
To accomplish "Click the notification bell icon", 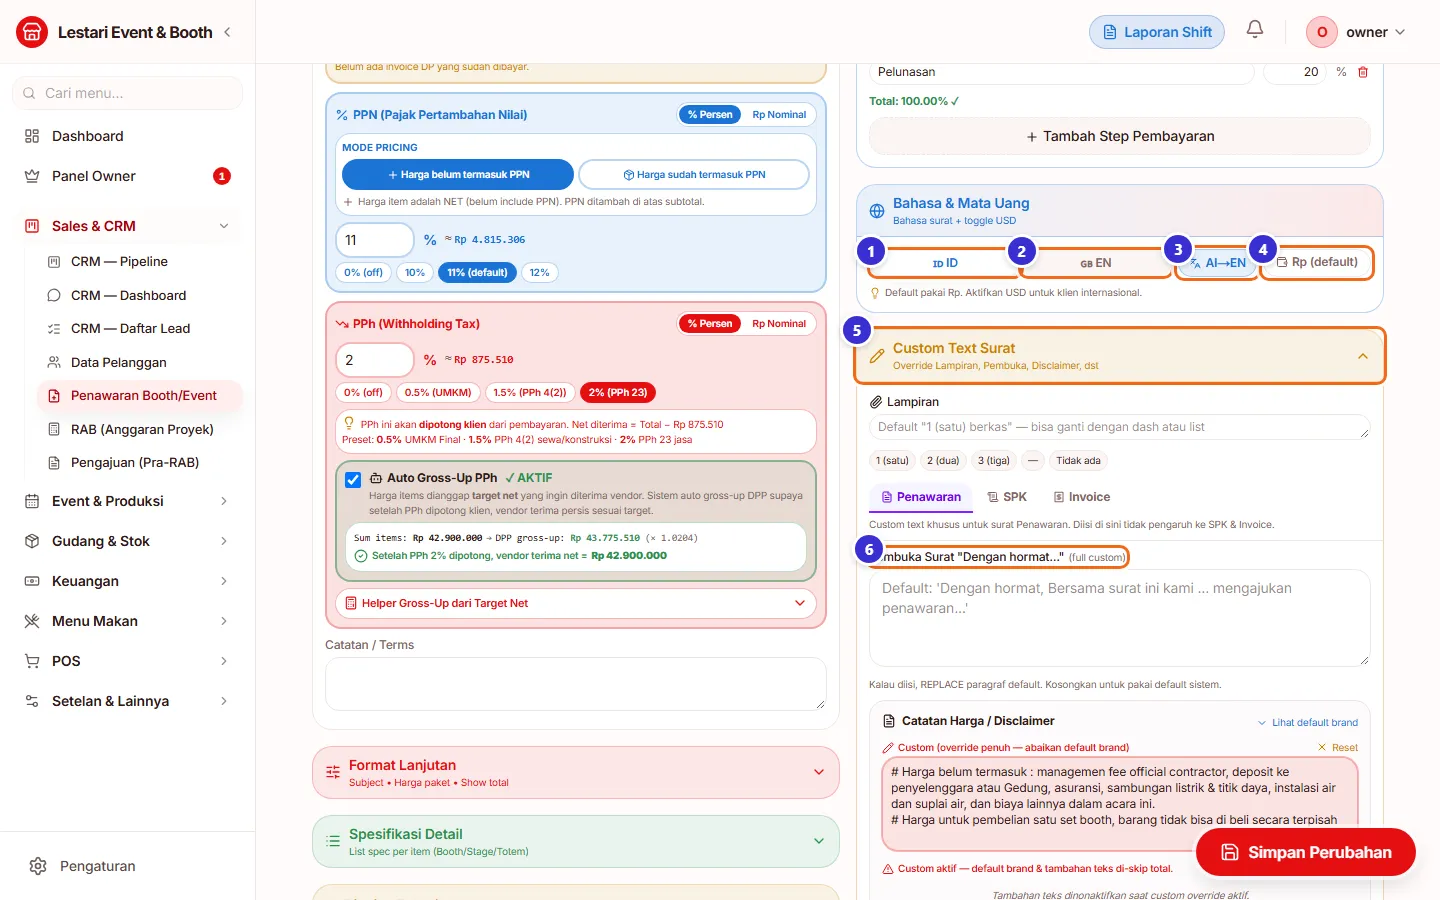I will (1255, 30).
